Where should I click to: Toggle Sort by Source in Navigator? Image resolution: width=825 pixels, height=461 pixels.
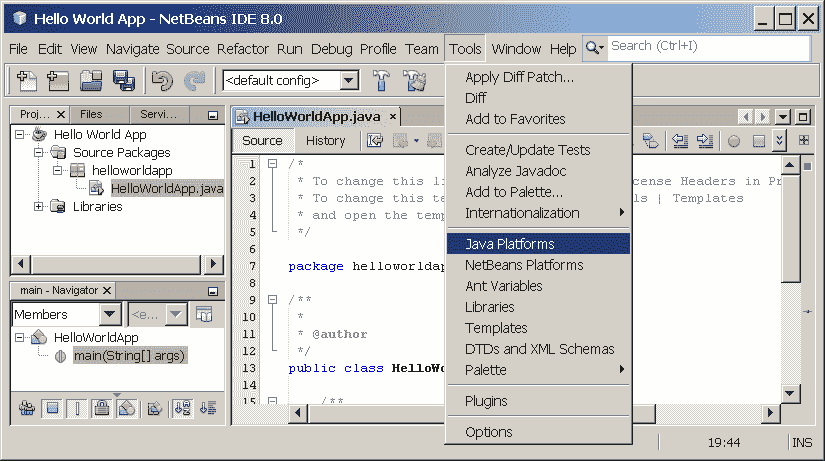(x=208, y=408)
